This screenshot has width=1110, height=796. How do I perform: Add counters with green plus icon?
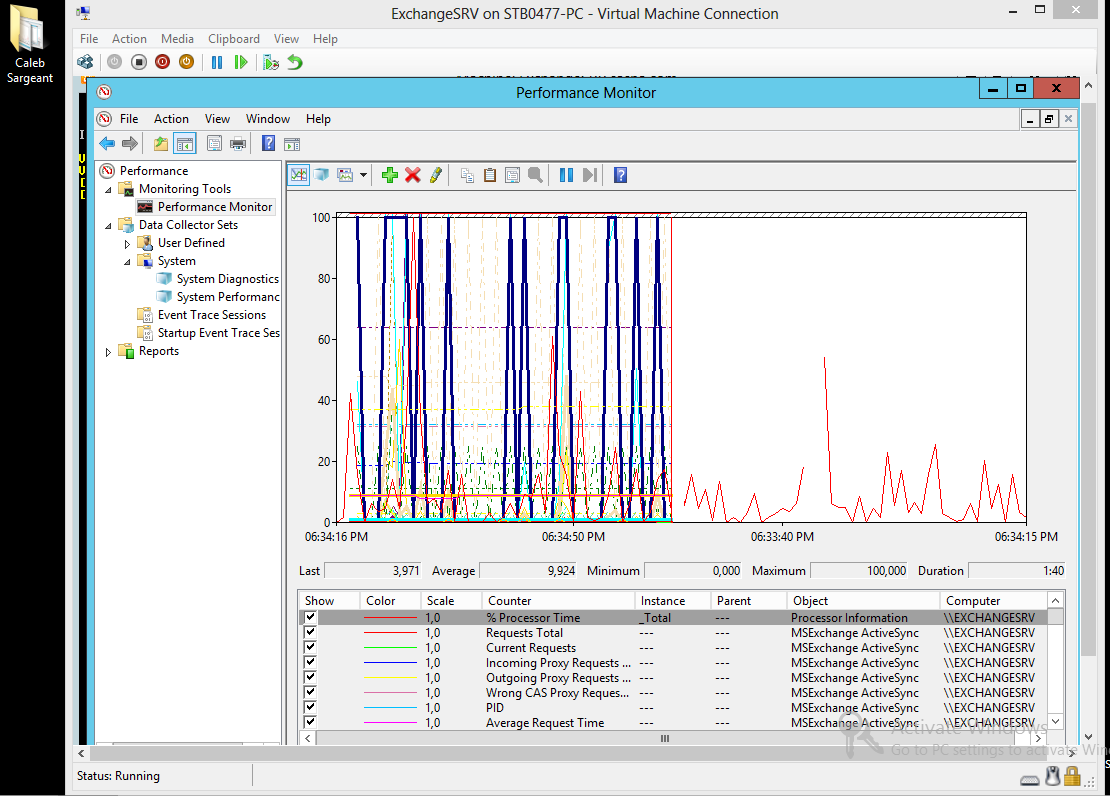pos(389,175)
